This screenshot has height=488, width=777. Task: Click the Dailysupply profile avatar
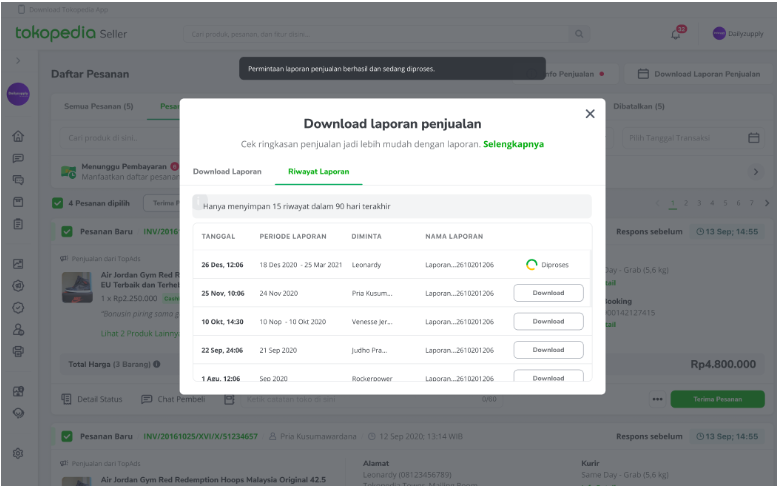719,34
